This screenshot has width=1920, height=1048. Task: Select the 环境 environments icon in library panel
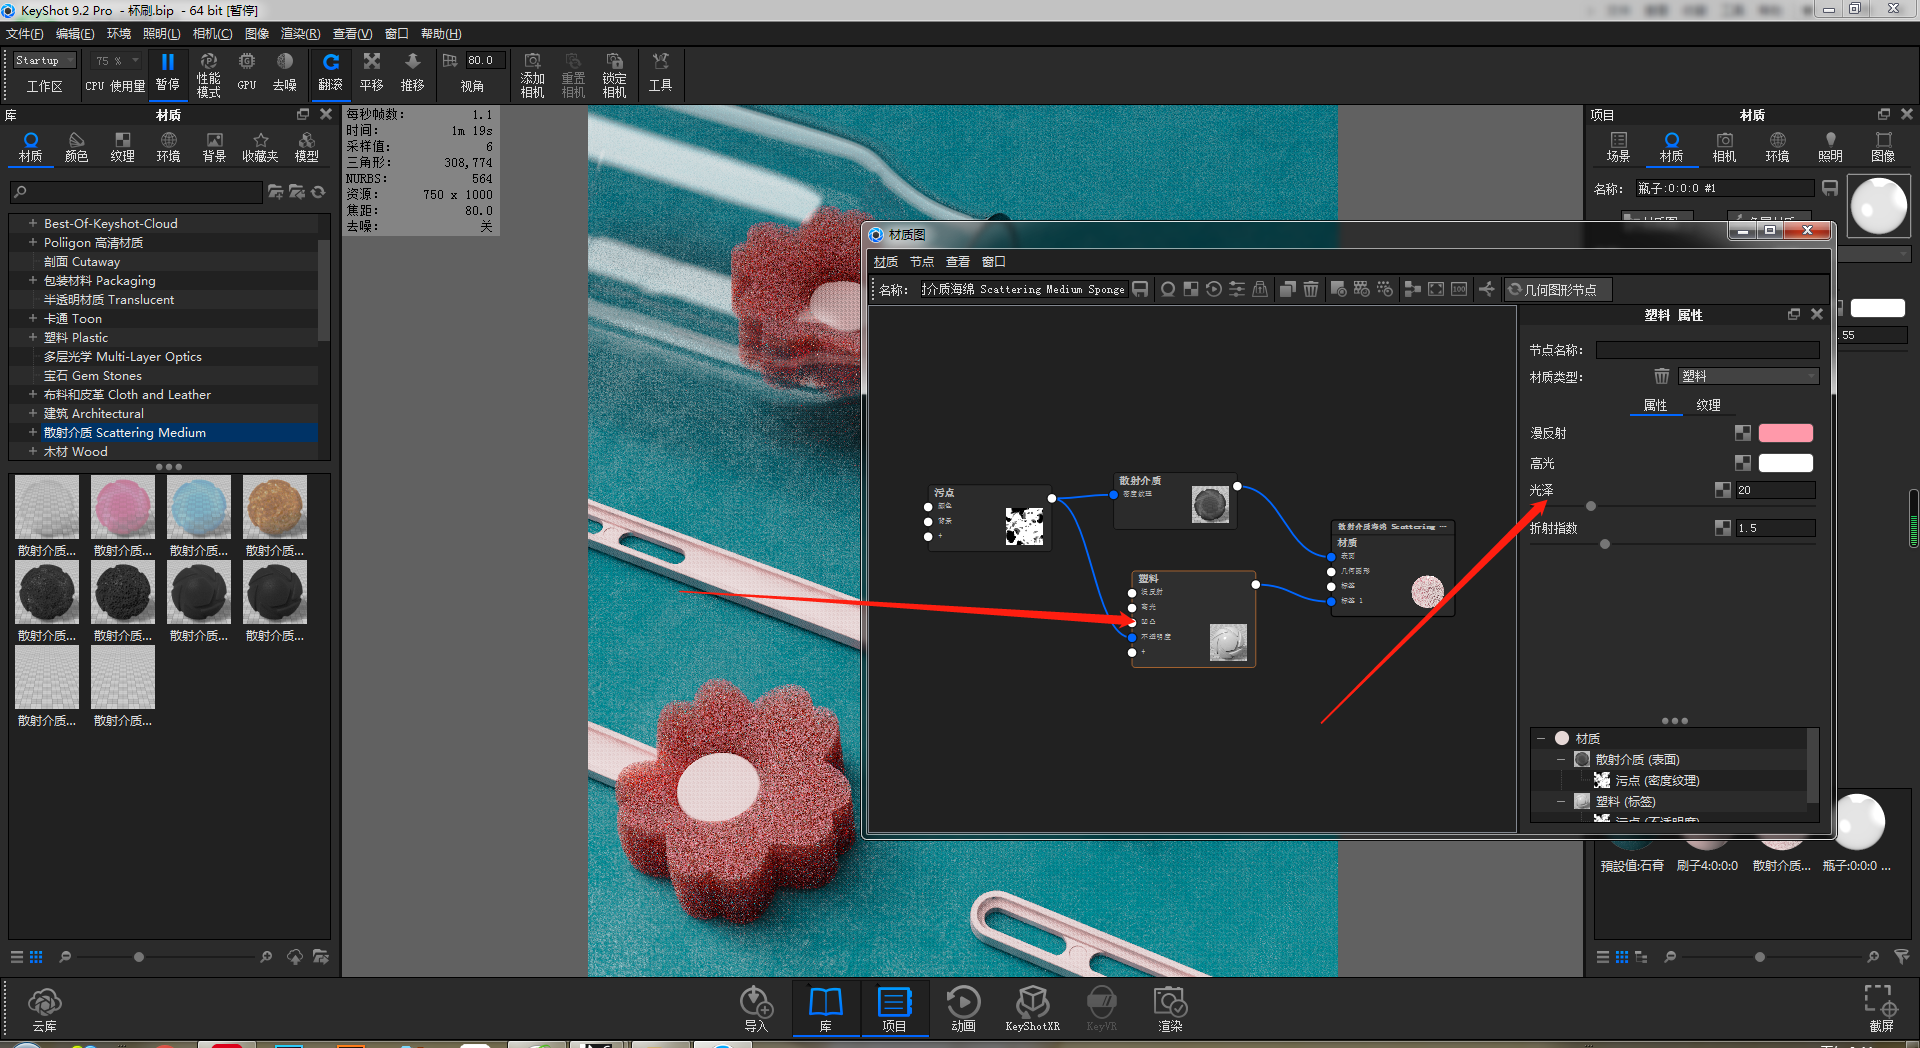point(168,145)
